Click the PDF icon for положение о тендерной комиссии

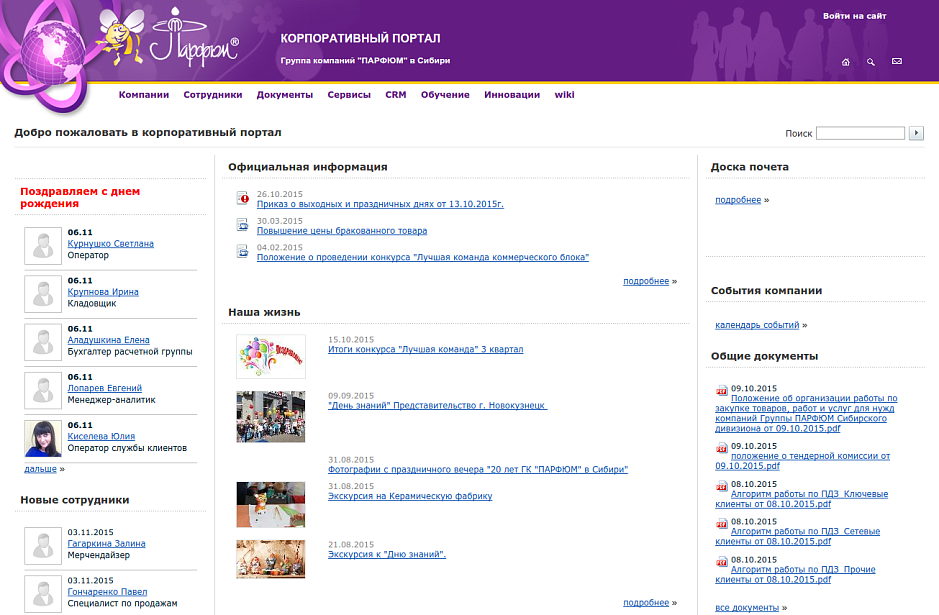point(722,449)
